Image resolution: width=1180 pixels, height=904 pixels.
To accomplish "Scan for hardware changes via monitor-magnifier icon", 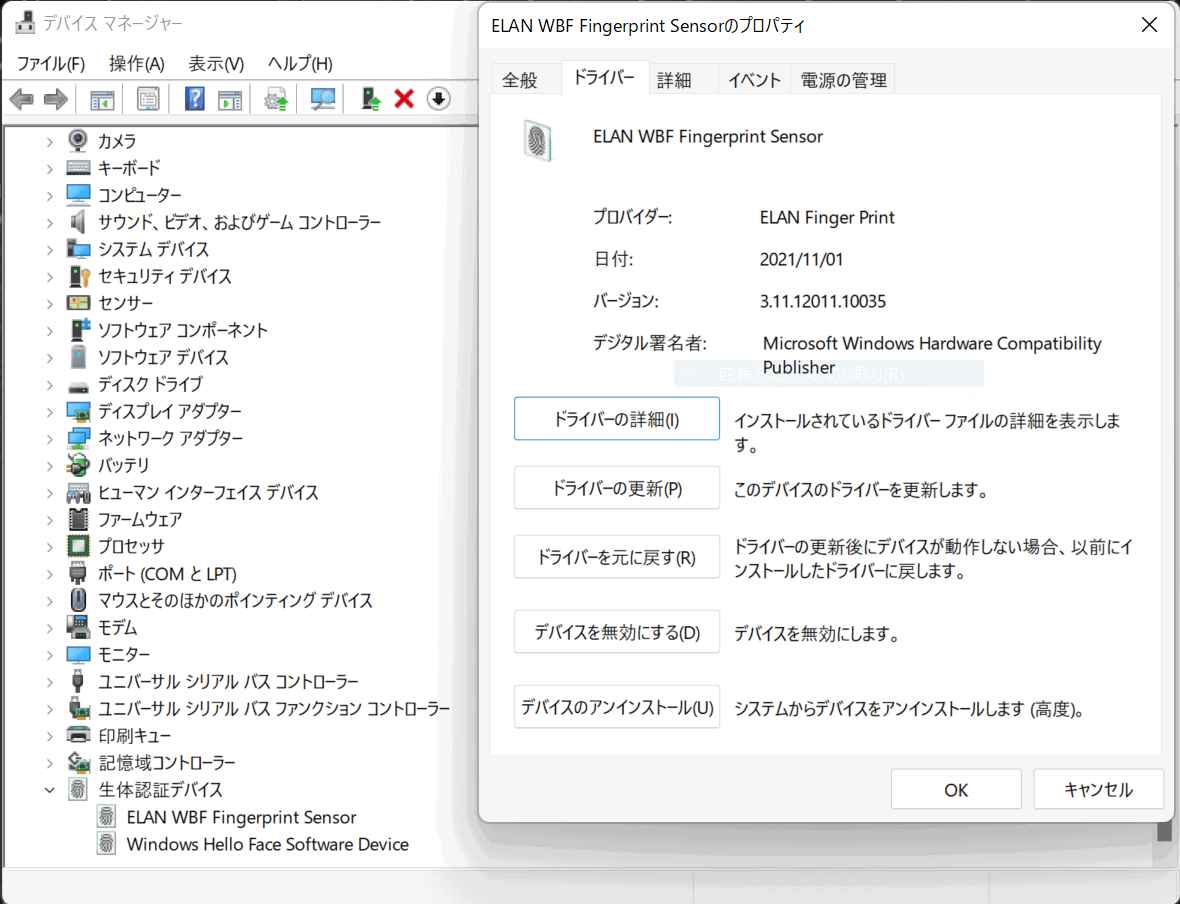I will click(x=323, y=99).
